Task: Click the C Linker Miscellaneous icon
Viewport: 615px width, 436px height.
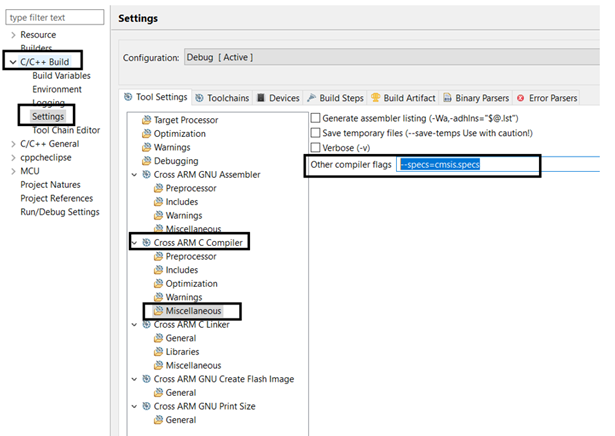Action: point(158,365)
